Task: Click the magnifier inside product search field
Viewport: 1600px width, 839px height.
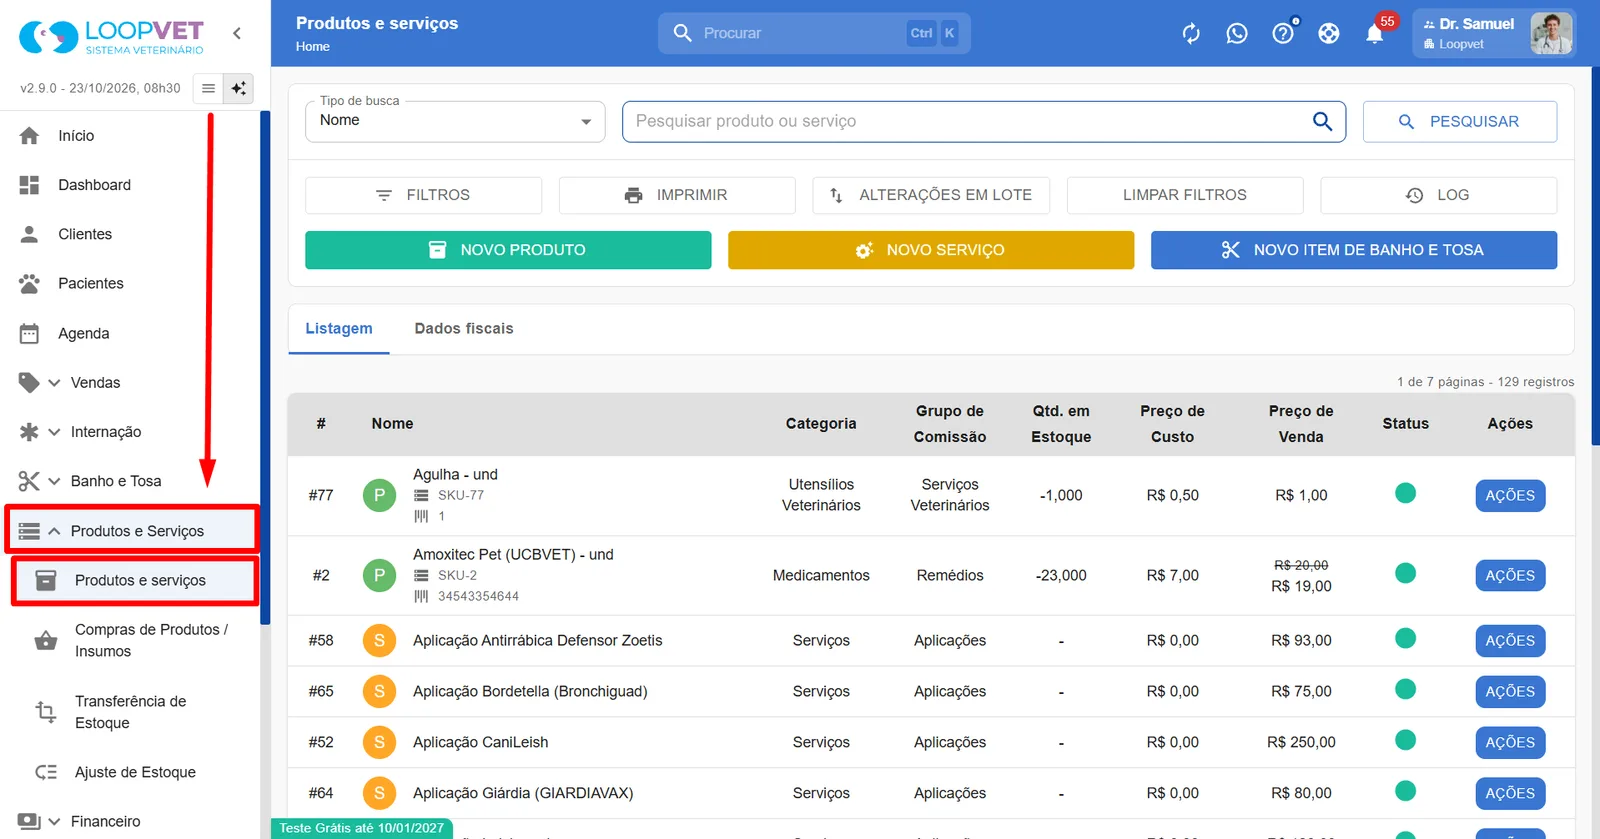Action: [1322, 121]
